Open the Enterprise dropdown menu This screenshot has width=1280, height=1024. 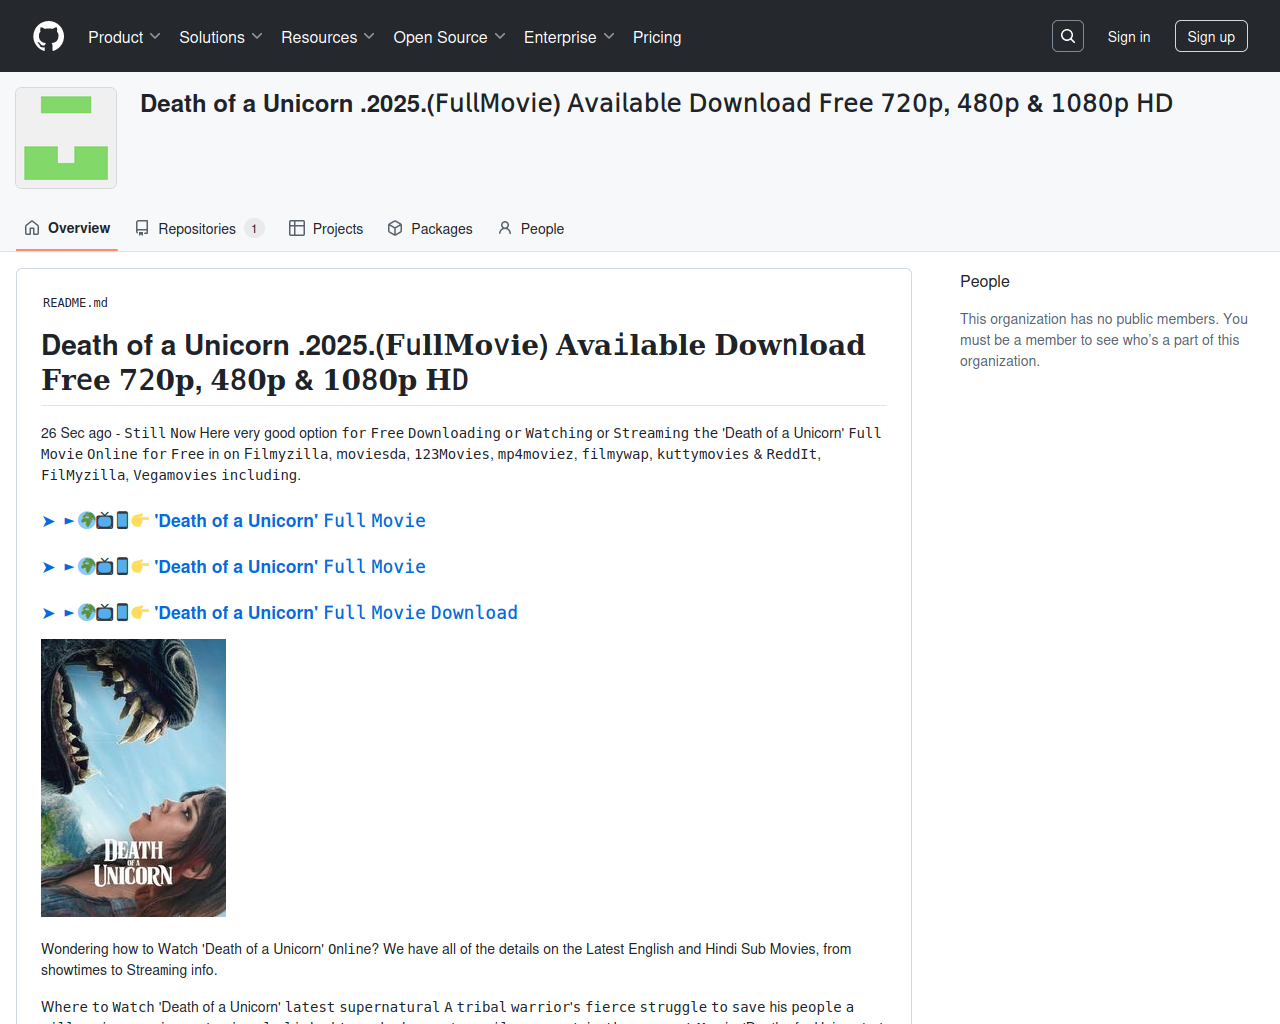pyautogui.click(x=568, y=37)
